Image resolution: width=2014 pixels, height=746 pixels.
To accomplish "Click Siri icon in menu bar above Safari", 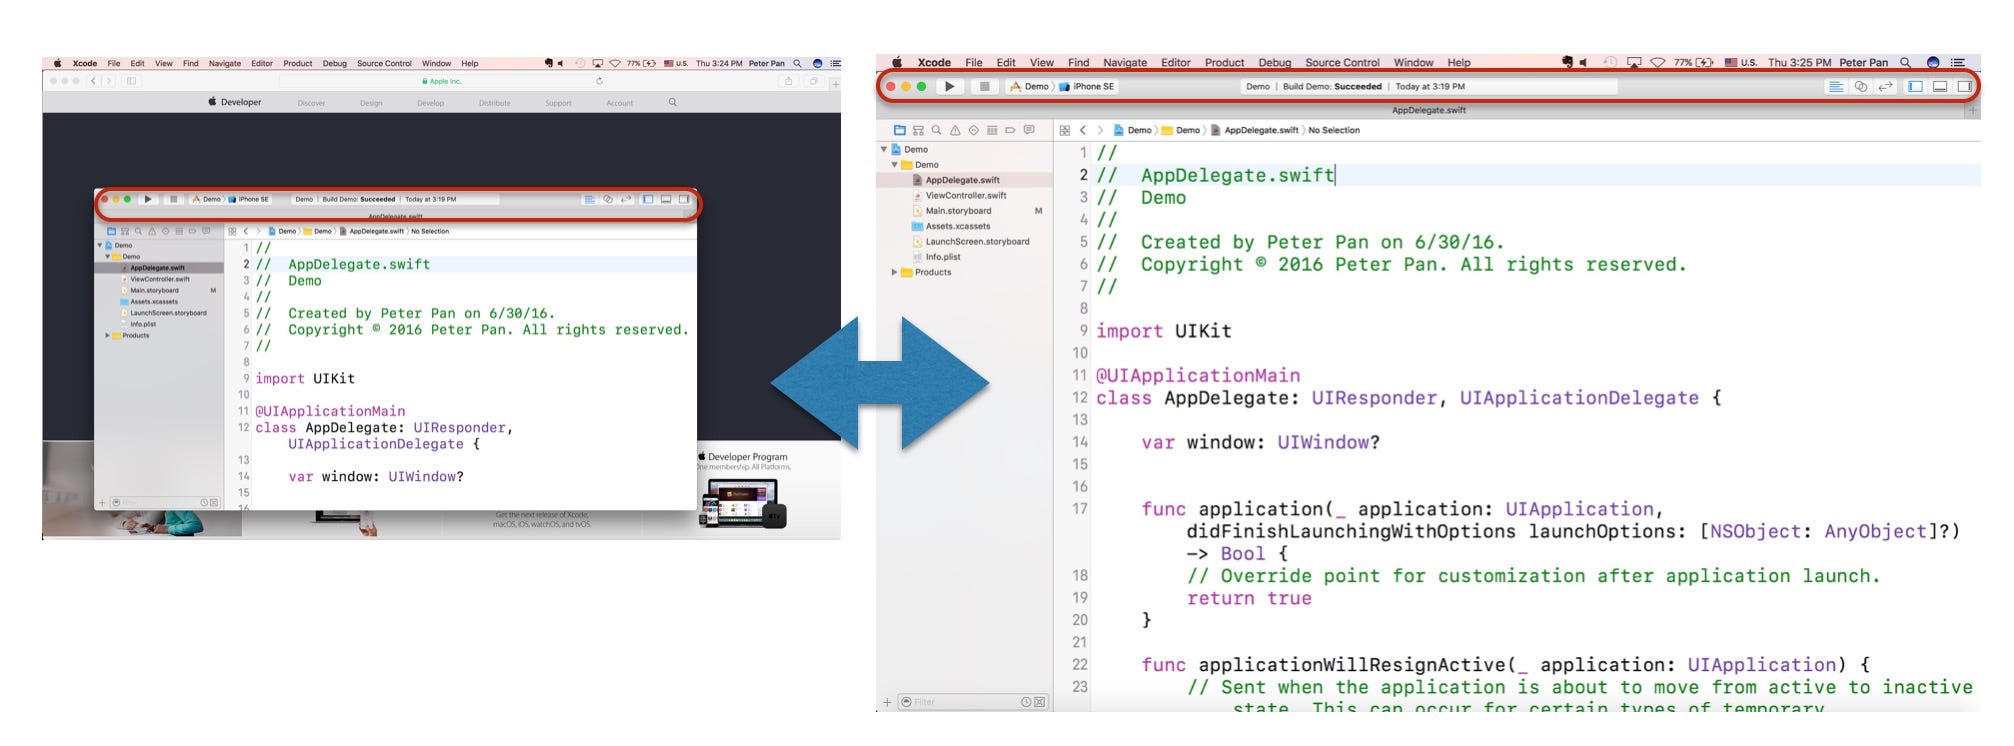I will pyautogui.click(x=817, y=63).
